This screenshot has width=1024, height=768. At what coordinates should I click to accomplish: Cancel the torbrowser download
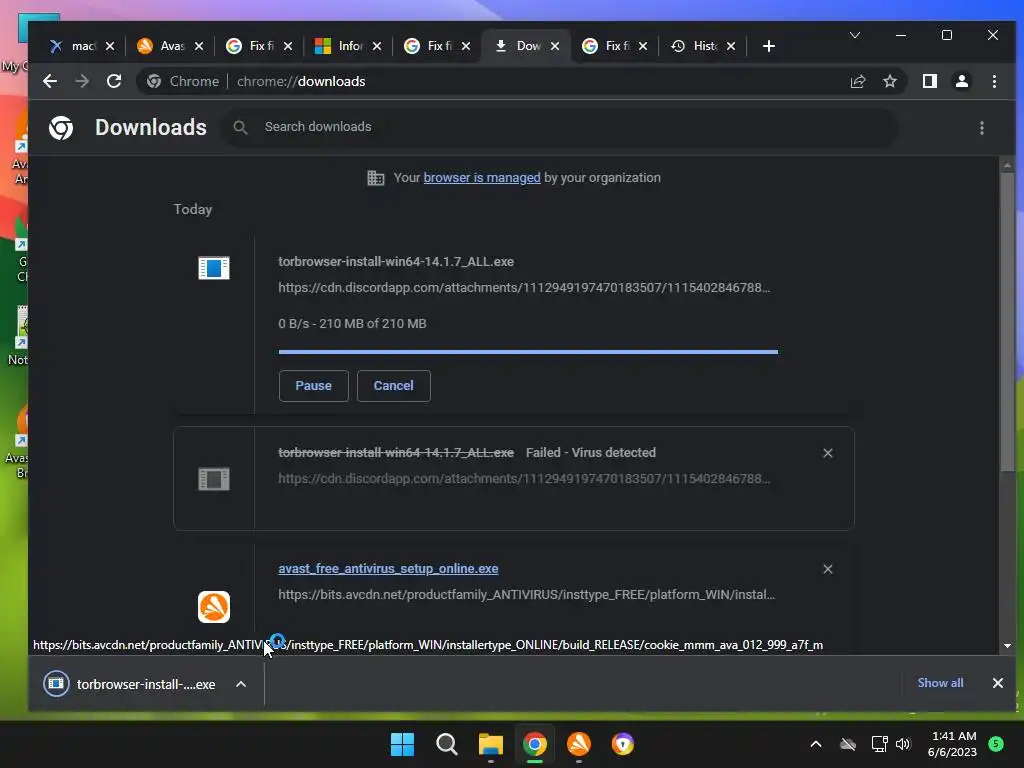tap(393, 385)
